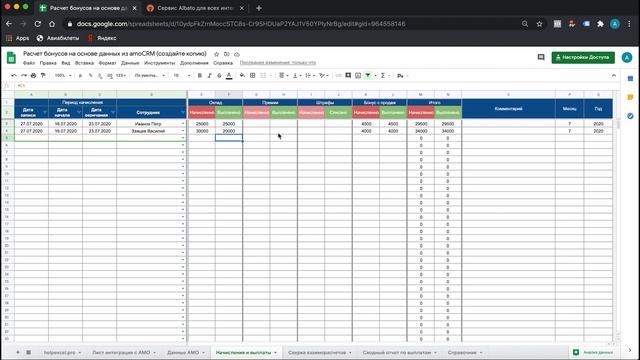Open the Инструменты menu
This screenshot has height=360, width=640.
click(160, 63)
